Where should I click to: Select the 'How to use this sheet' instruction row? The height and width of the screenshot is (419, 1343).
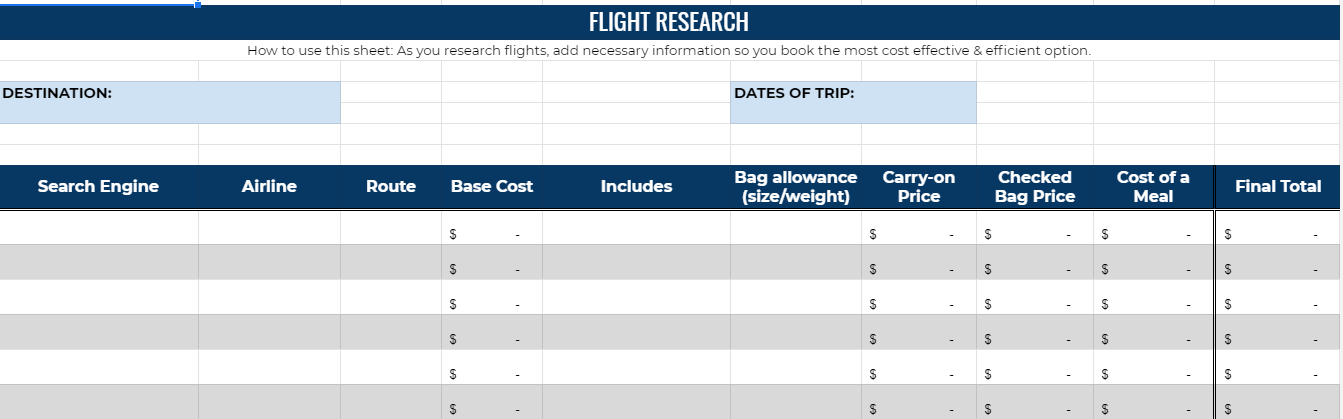tap(668, 50)
